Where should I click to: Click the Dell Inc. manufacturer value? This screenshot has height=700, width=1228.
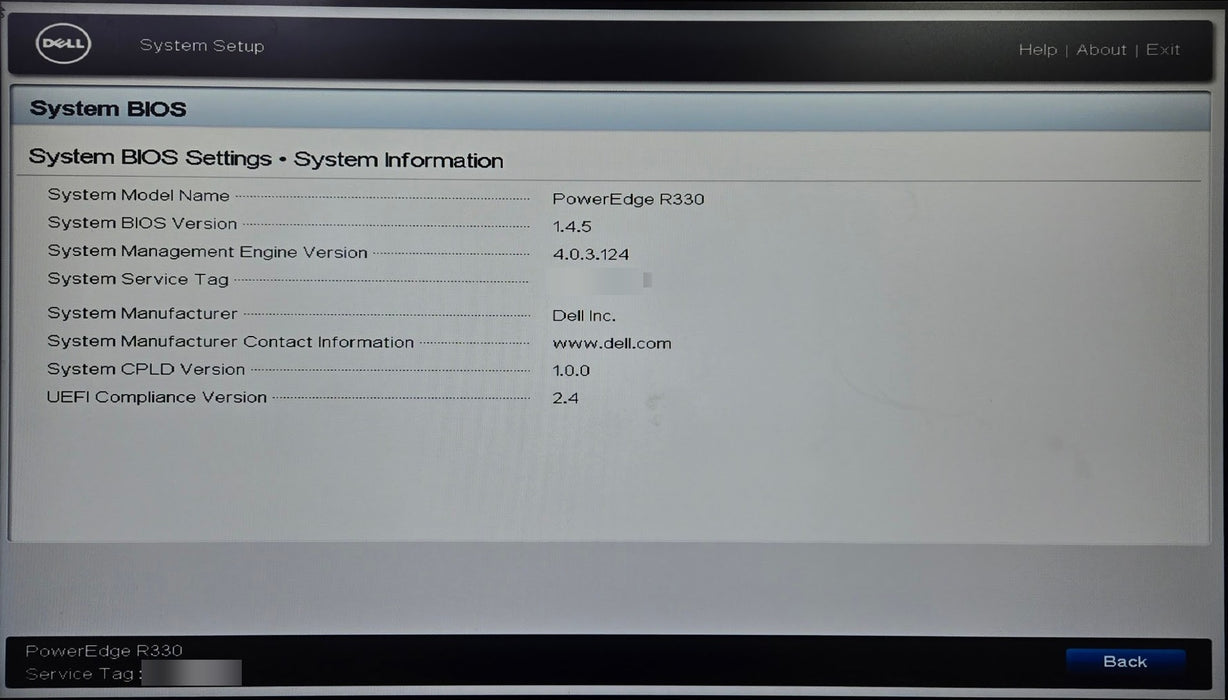coord(584,316)
